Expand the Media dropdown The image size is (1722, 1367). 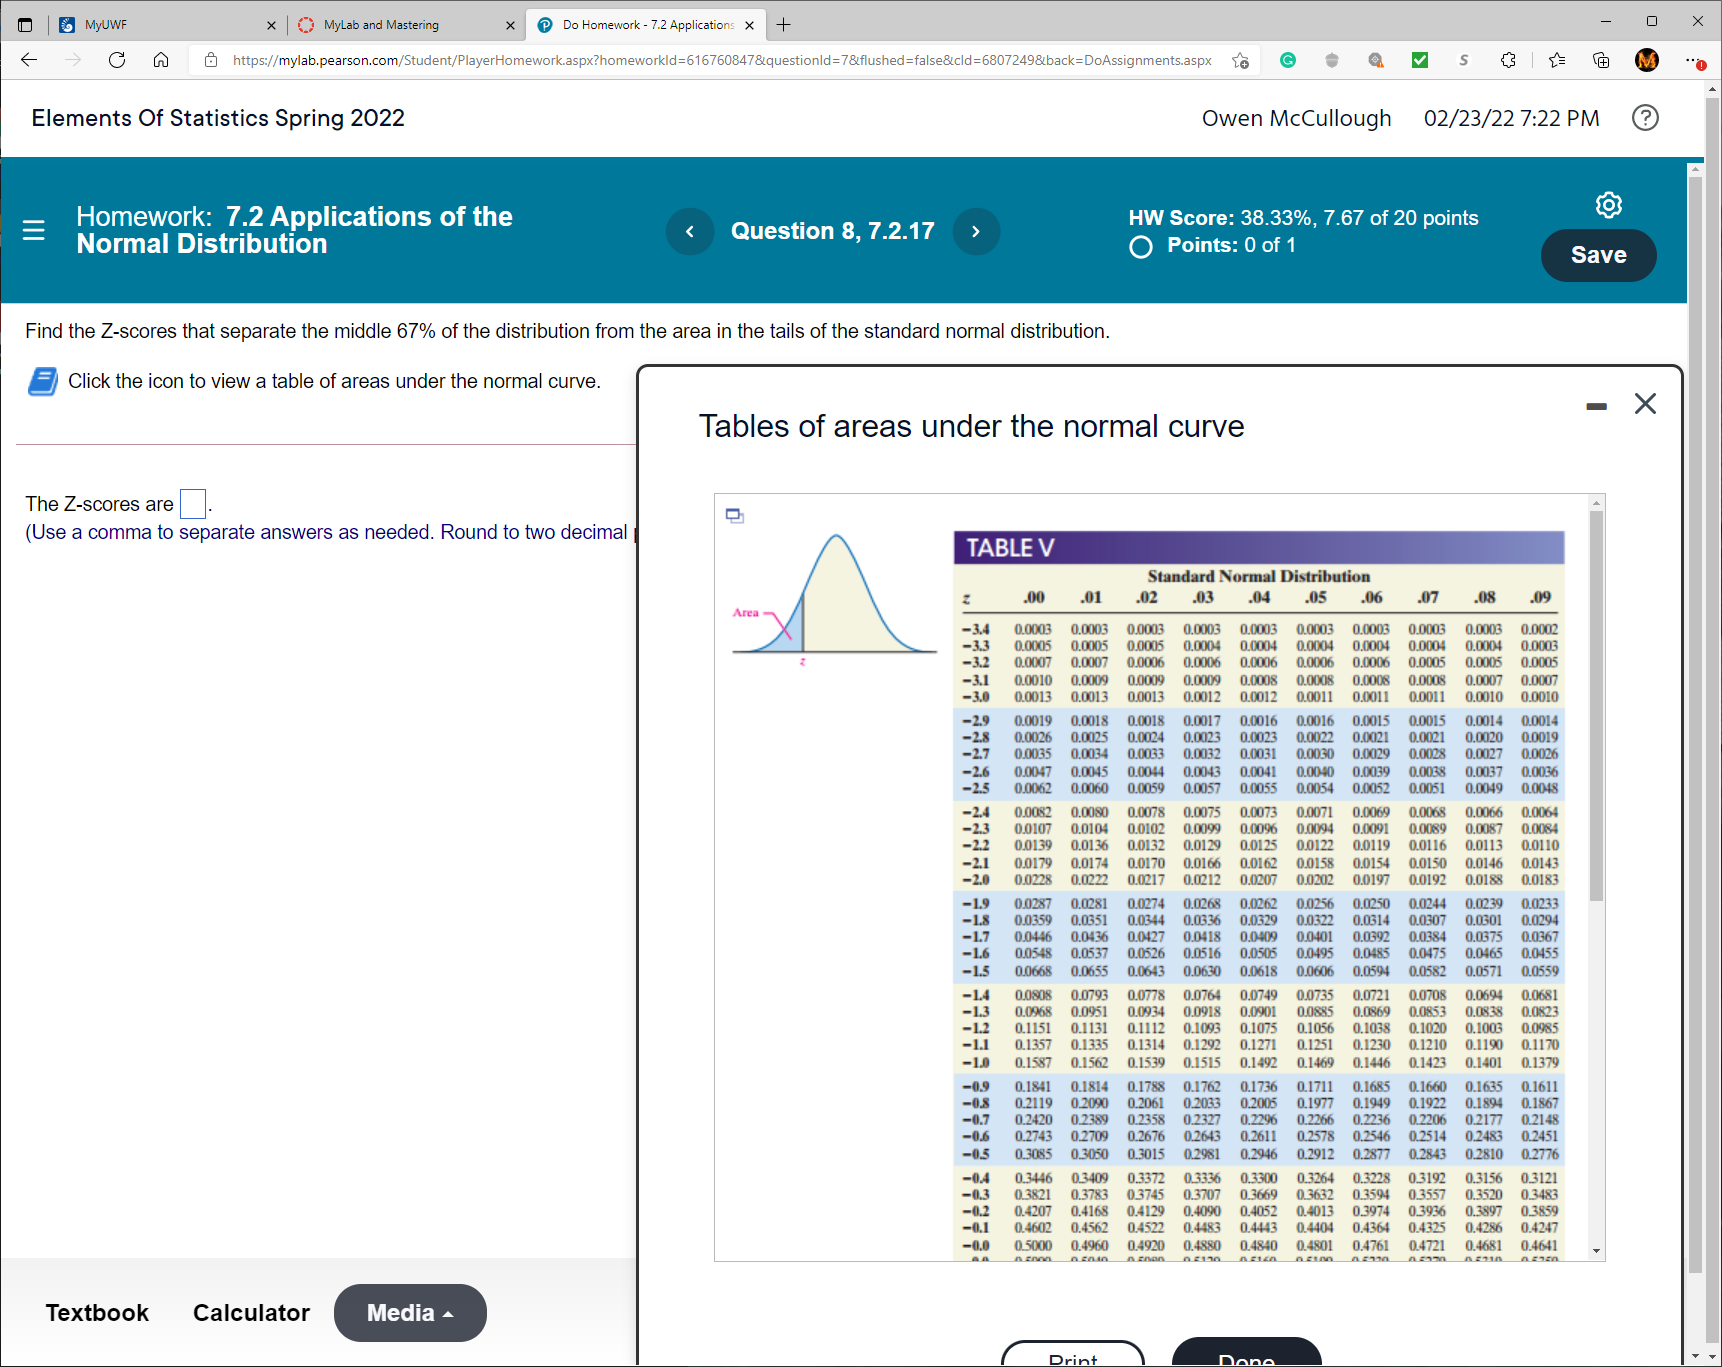pyautogui.click(x=410, y=1312)
